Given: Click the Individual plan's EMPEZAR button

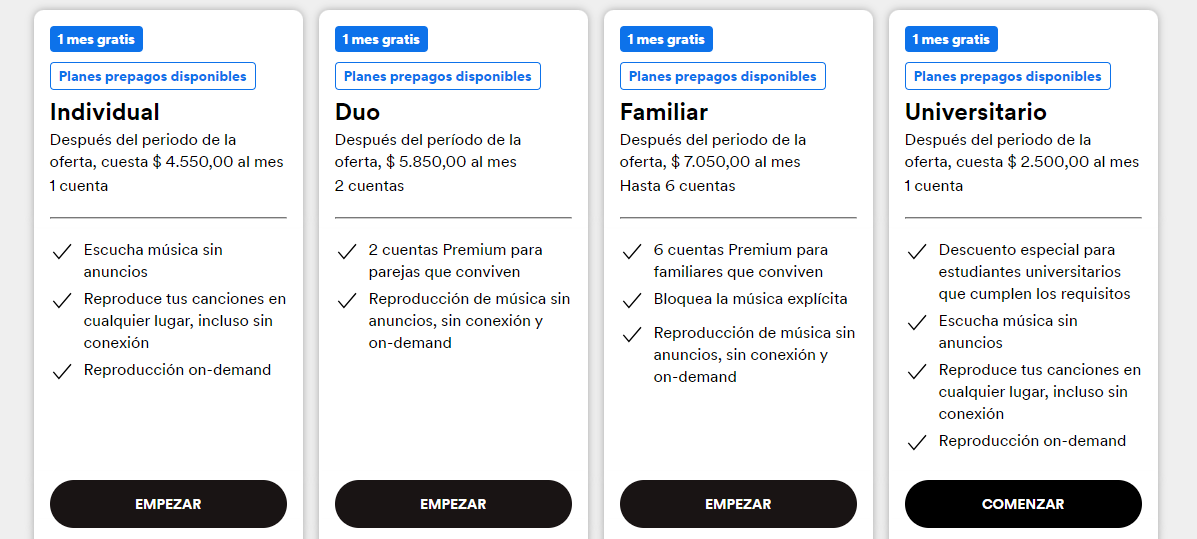Looking at the screenshot, I should click(168, 504).
